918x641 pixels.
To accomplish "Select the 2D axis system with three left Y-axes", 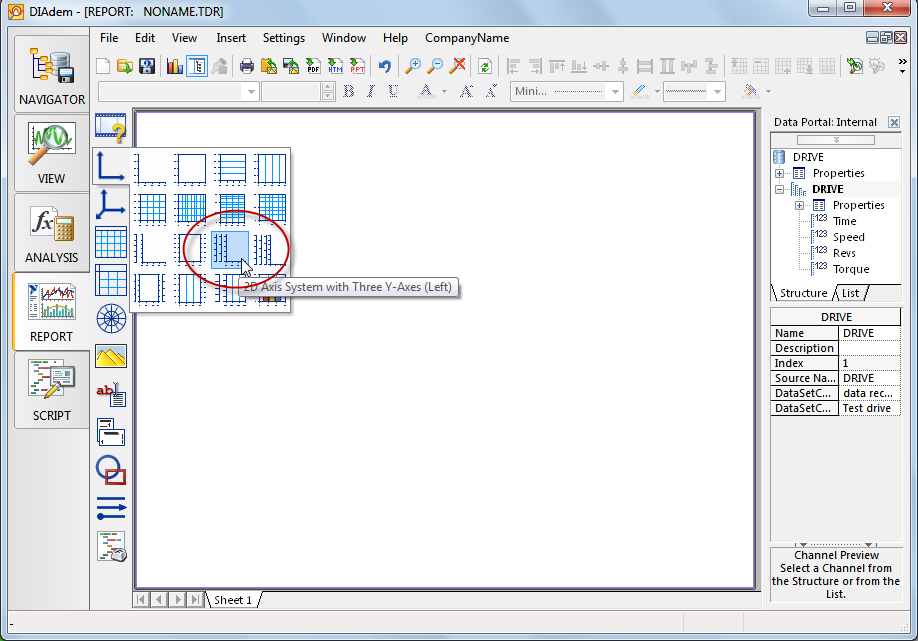I will coord(229,247).
